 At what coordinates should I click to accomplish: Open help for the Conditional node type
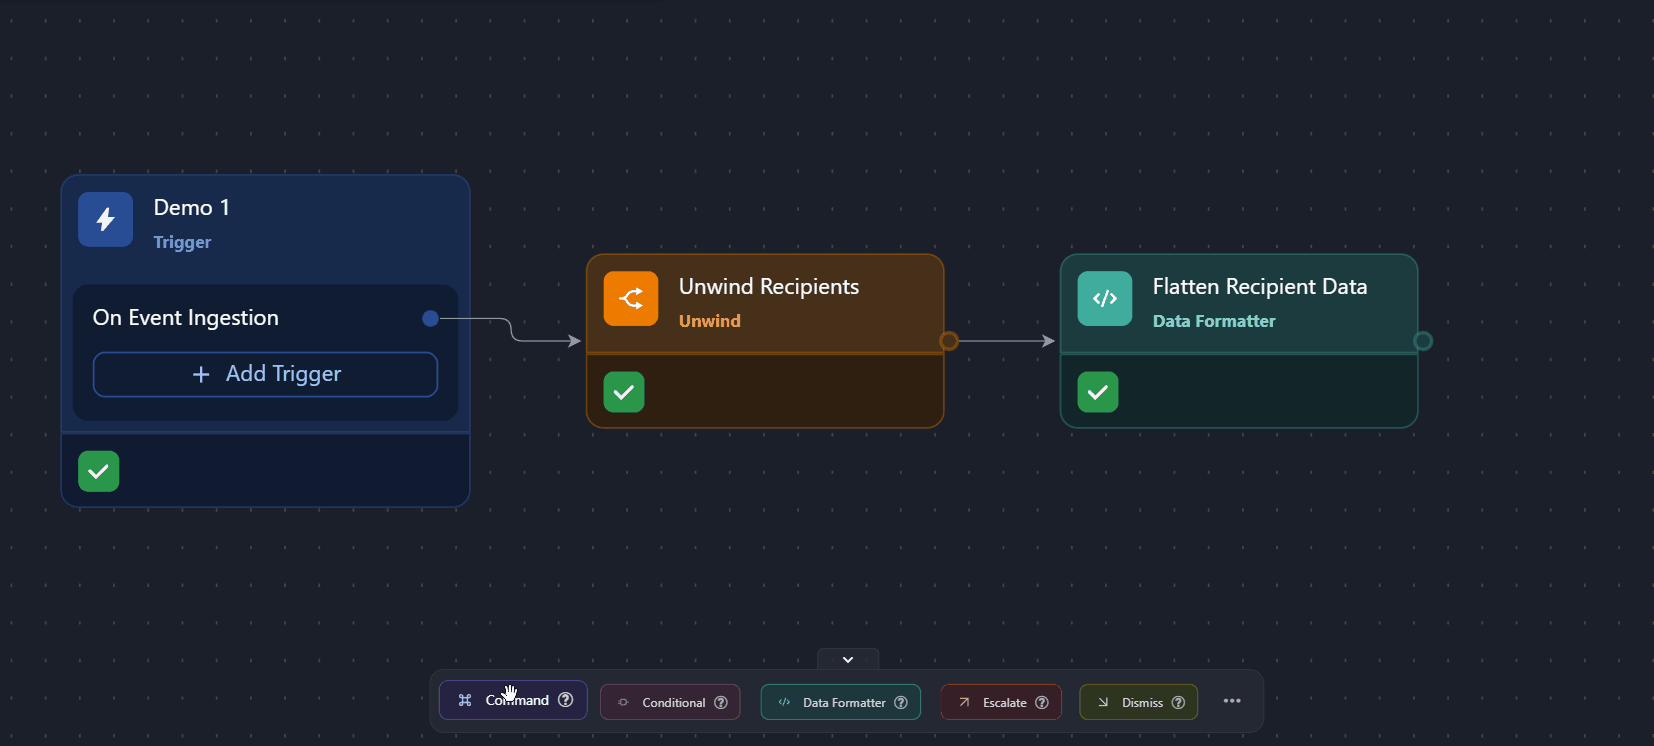point(721,703)
